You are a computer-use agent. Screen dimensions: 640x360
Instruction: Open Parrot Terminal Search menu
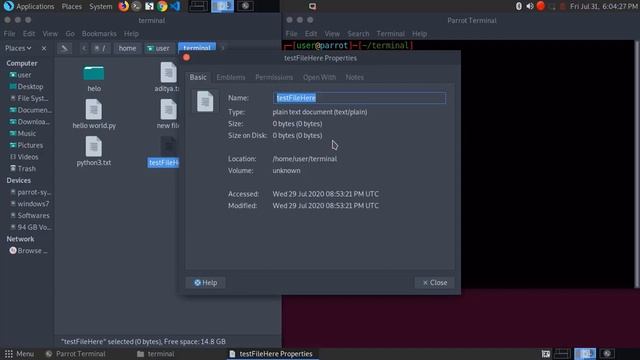tap(358, 34)
